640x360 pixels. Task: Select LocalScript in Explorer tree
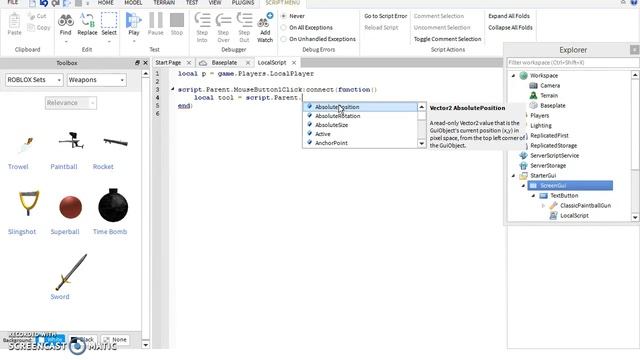click(574, 216)
